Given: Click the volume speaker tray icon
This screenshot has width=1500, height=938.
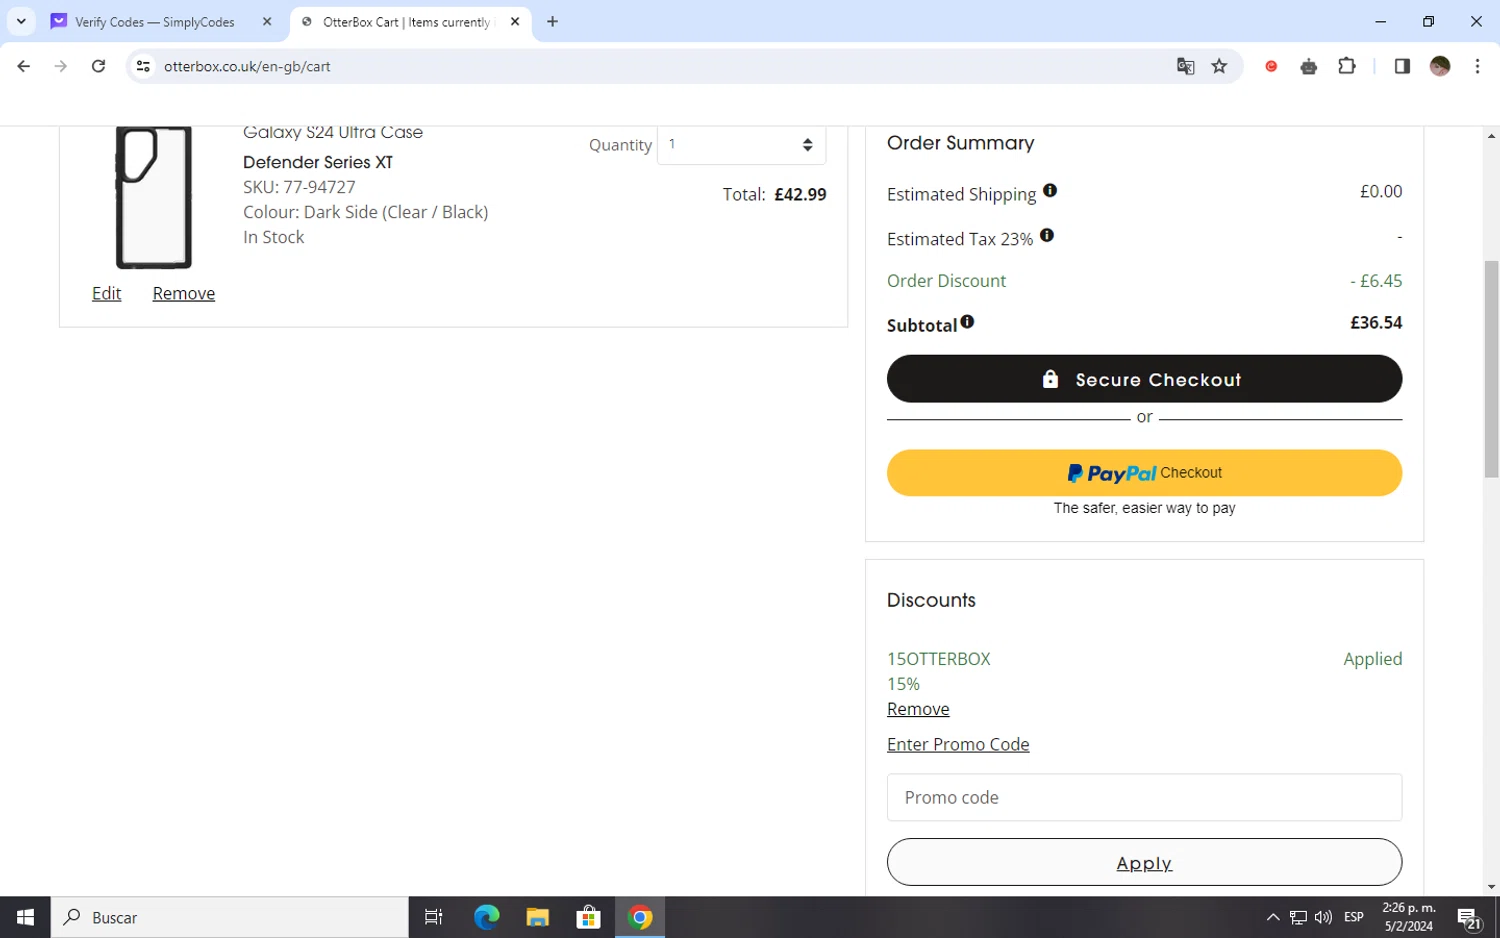Looking at the screenshot, I should tap(1323, 917).
